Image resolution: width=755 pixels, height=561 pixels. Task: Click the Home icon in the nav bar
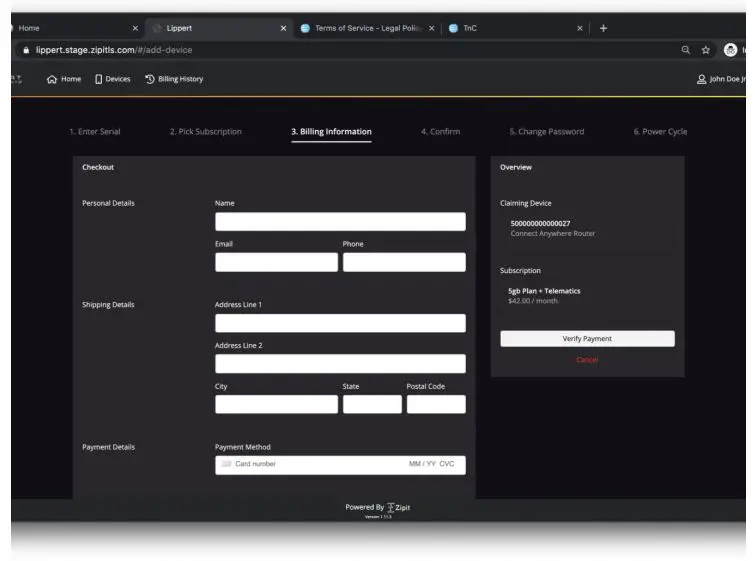coord(52,79)
